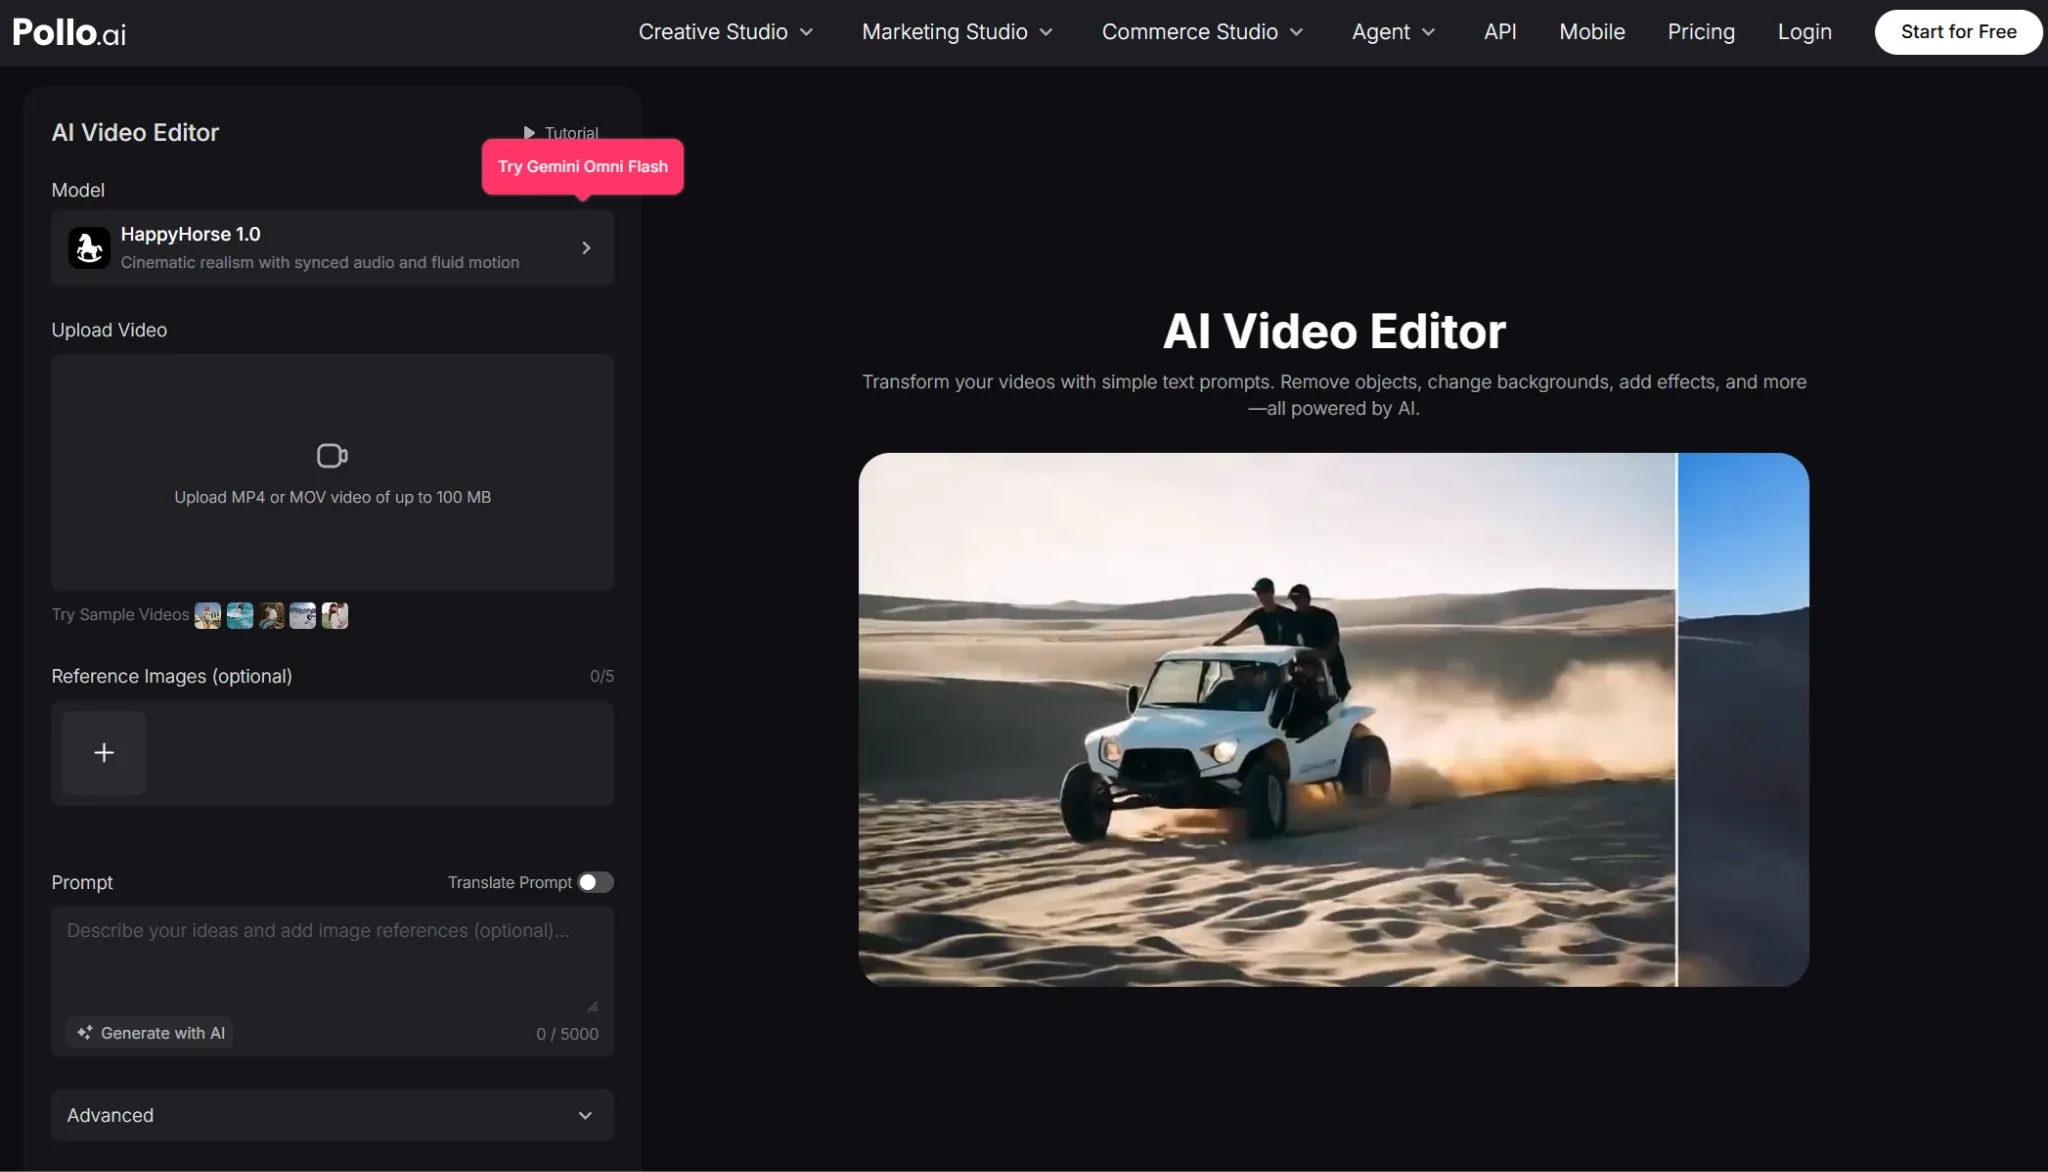The image size is (2048, 1172).
Task: Click the 'Upload Video' section label
Action: tap(109, 330)
